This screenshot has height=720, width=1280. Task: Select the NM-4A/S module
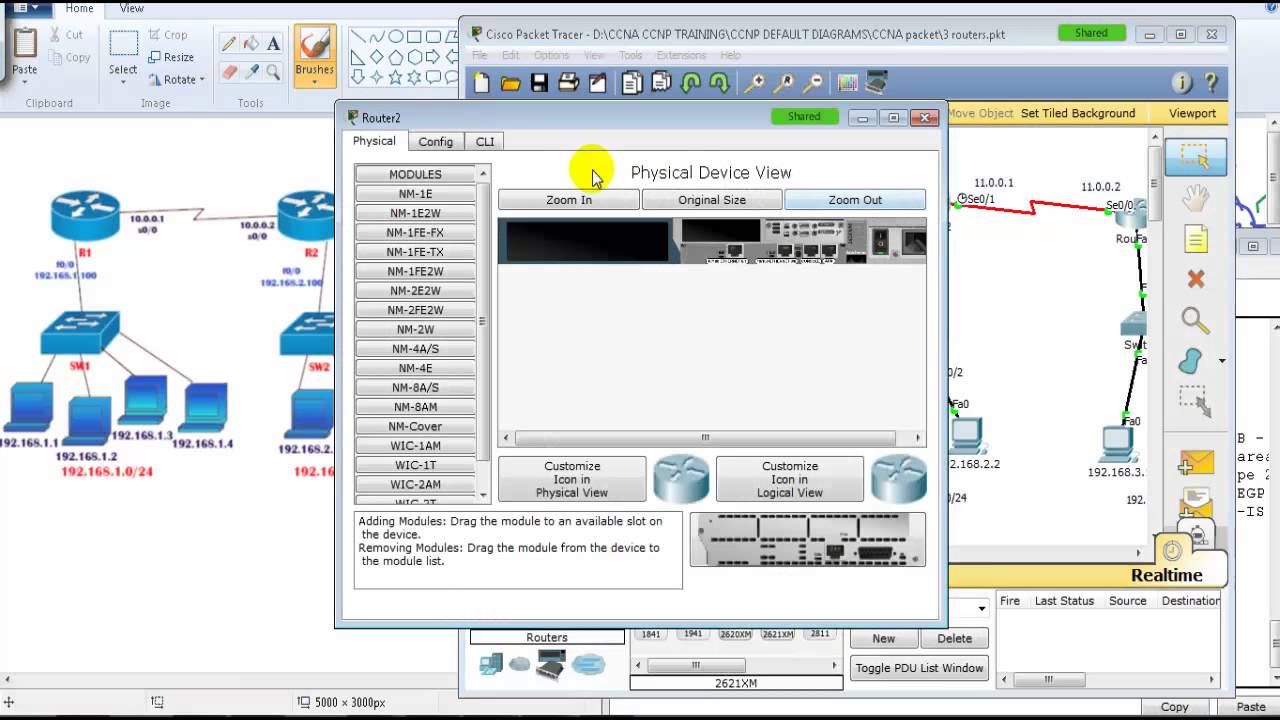tap(415, 349)
